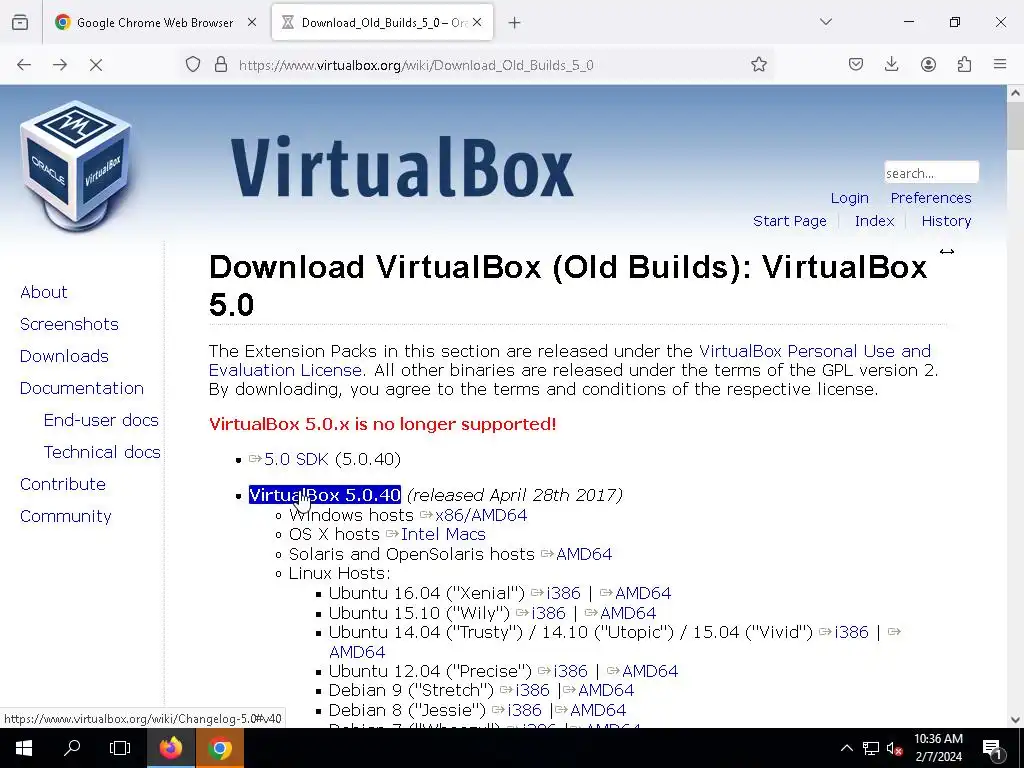Image resolution: width=1024 pixels, height=768 pixels.
Task: Open Contribute in the sidebar
Action: point(63,484)
